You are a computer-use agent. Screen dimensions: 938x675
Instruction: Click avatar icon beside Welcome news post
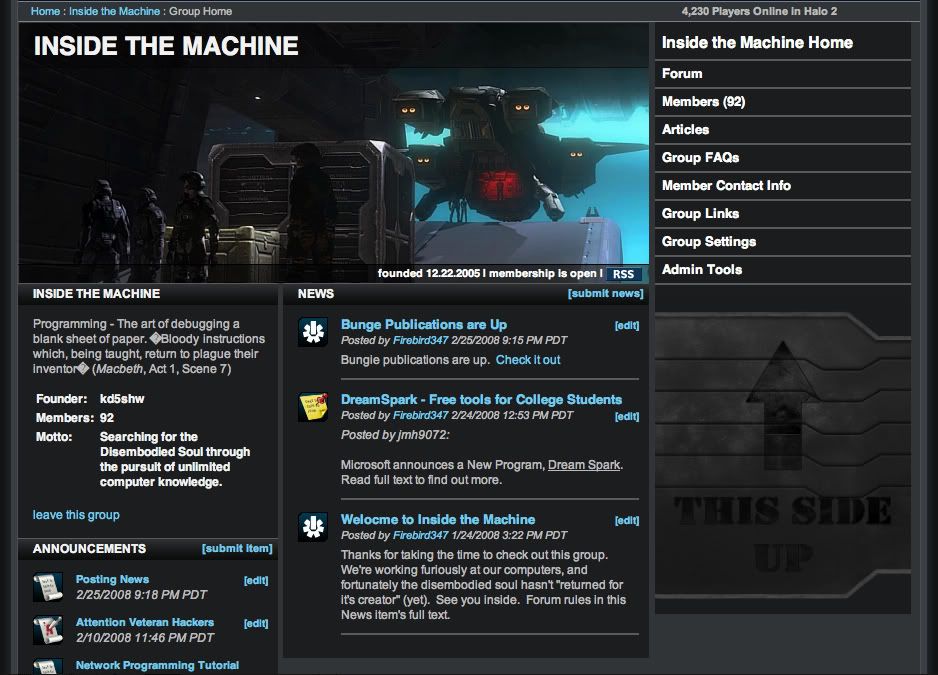pos(313,527)
